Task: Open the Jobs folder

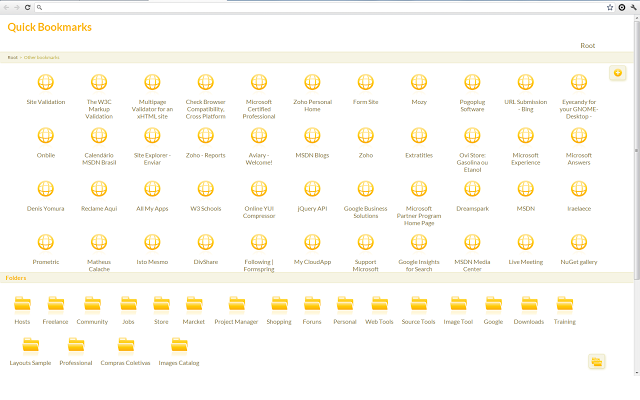Action: click(129, 310)
